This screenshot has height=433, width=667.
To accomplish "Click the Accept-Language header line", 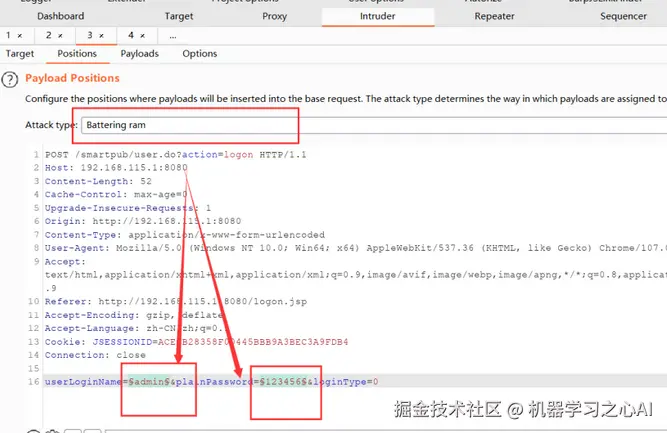I will click(x=137, y=328).
